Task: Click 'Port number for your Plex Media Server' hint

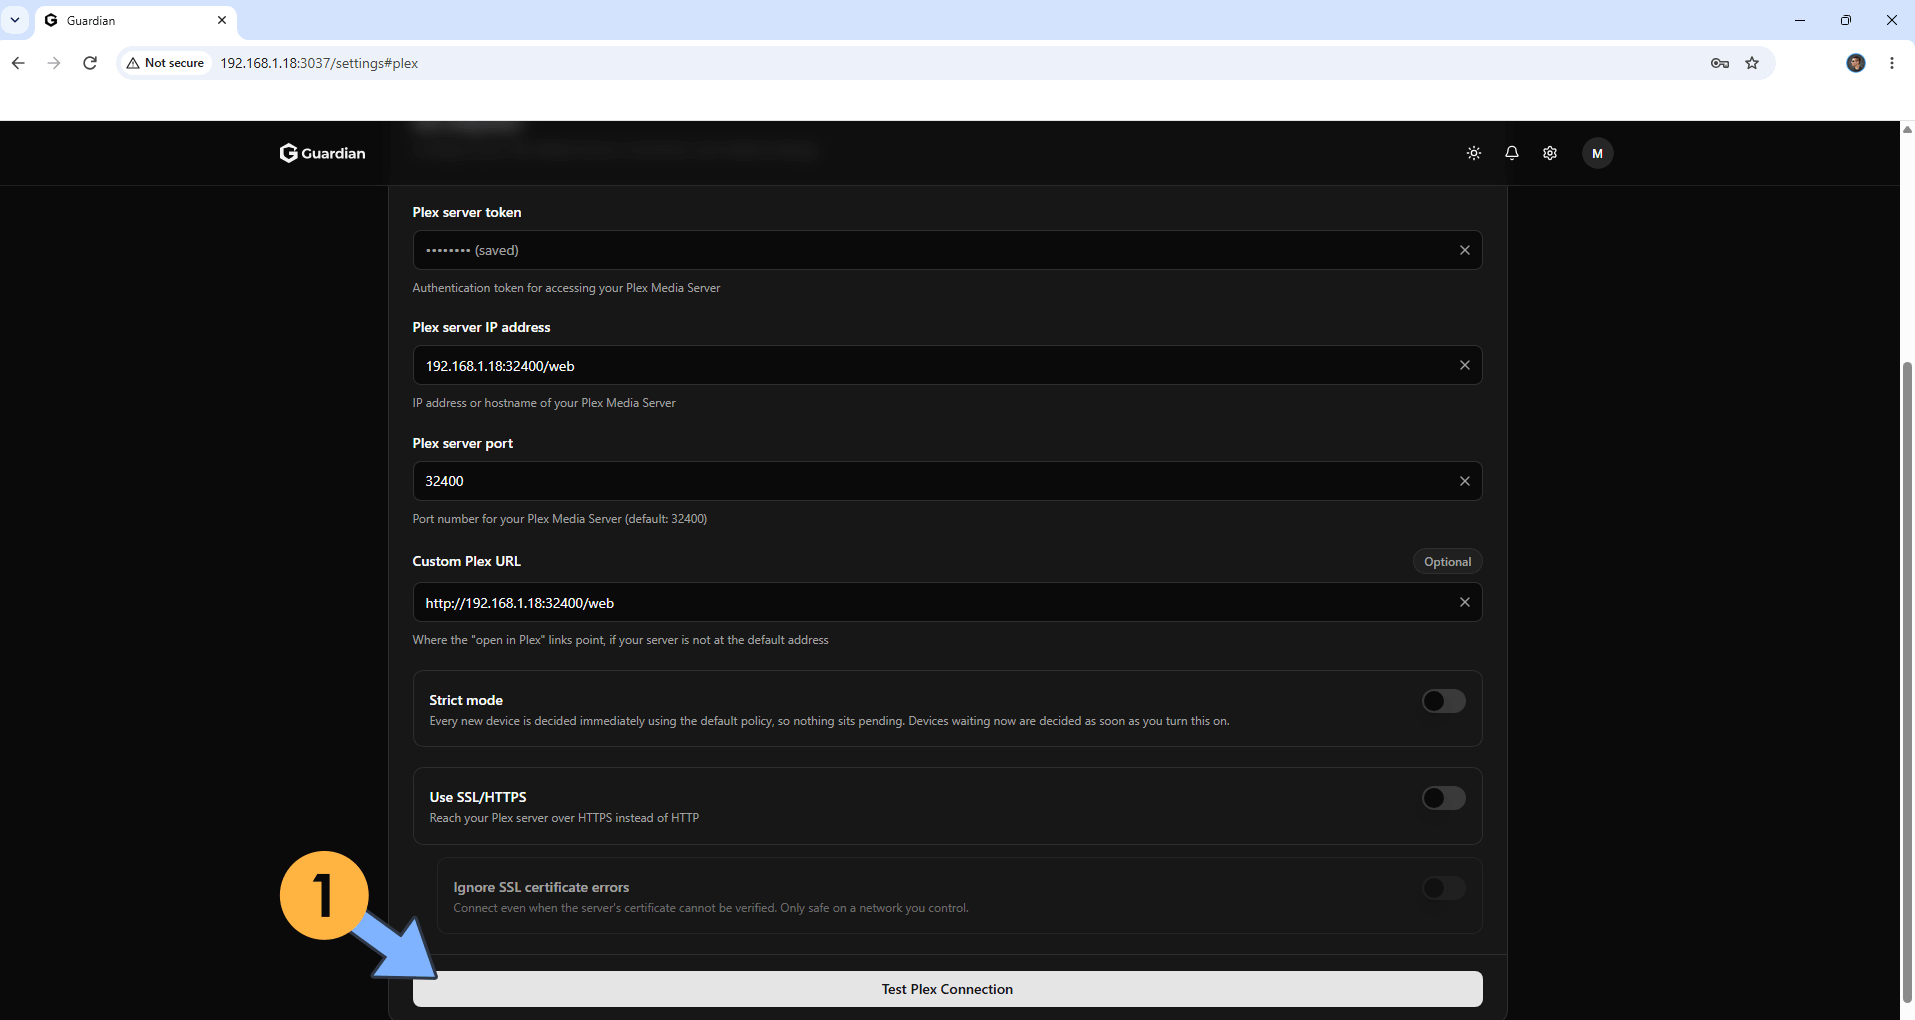Action: [x=560, y=519]
